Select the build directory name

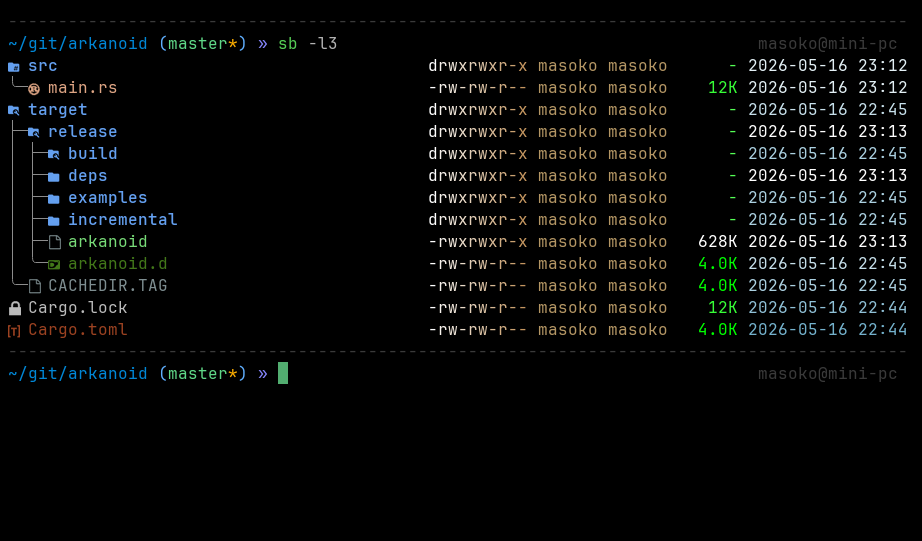tap(93, 153)
